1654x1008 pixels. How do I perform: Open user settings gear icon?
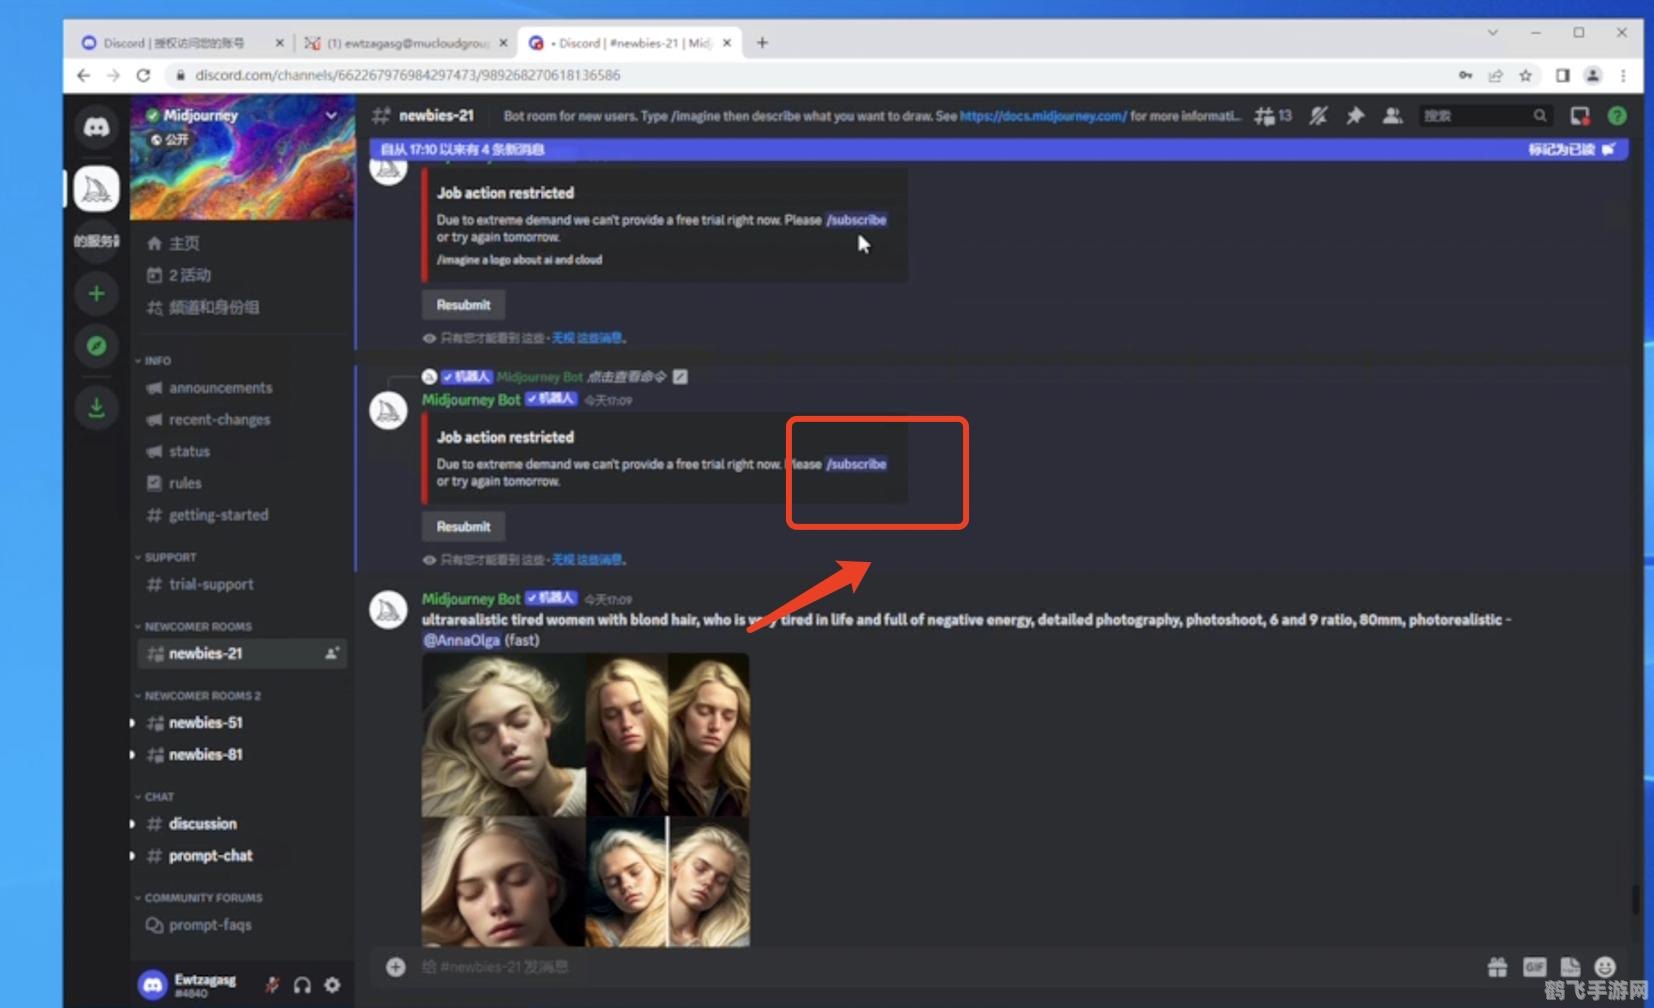click(332, 985)
